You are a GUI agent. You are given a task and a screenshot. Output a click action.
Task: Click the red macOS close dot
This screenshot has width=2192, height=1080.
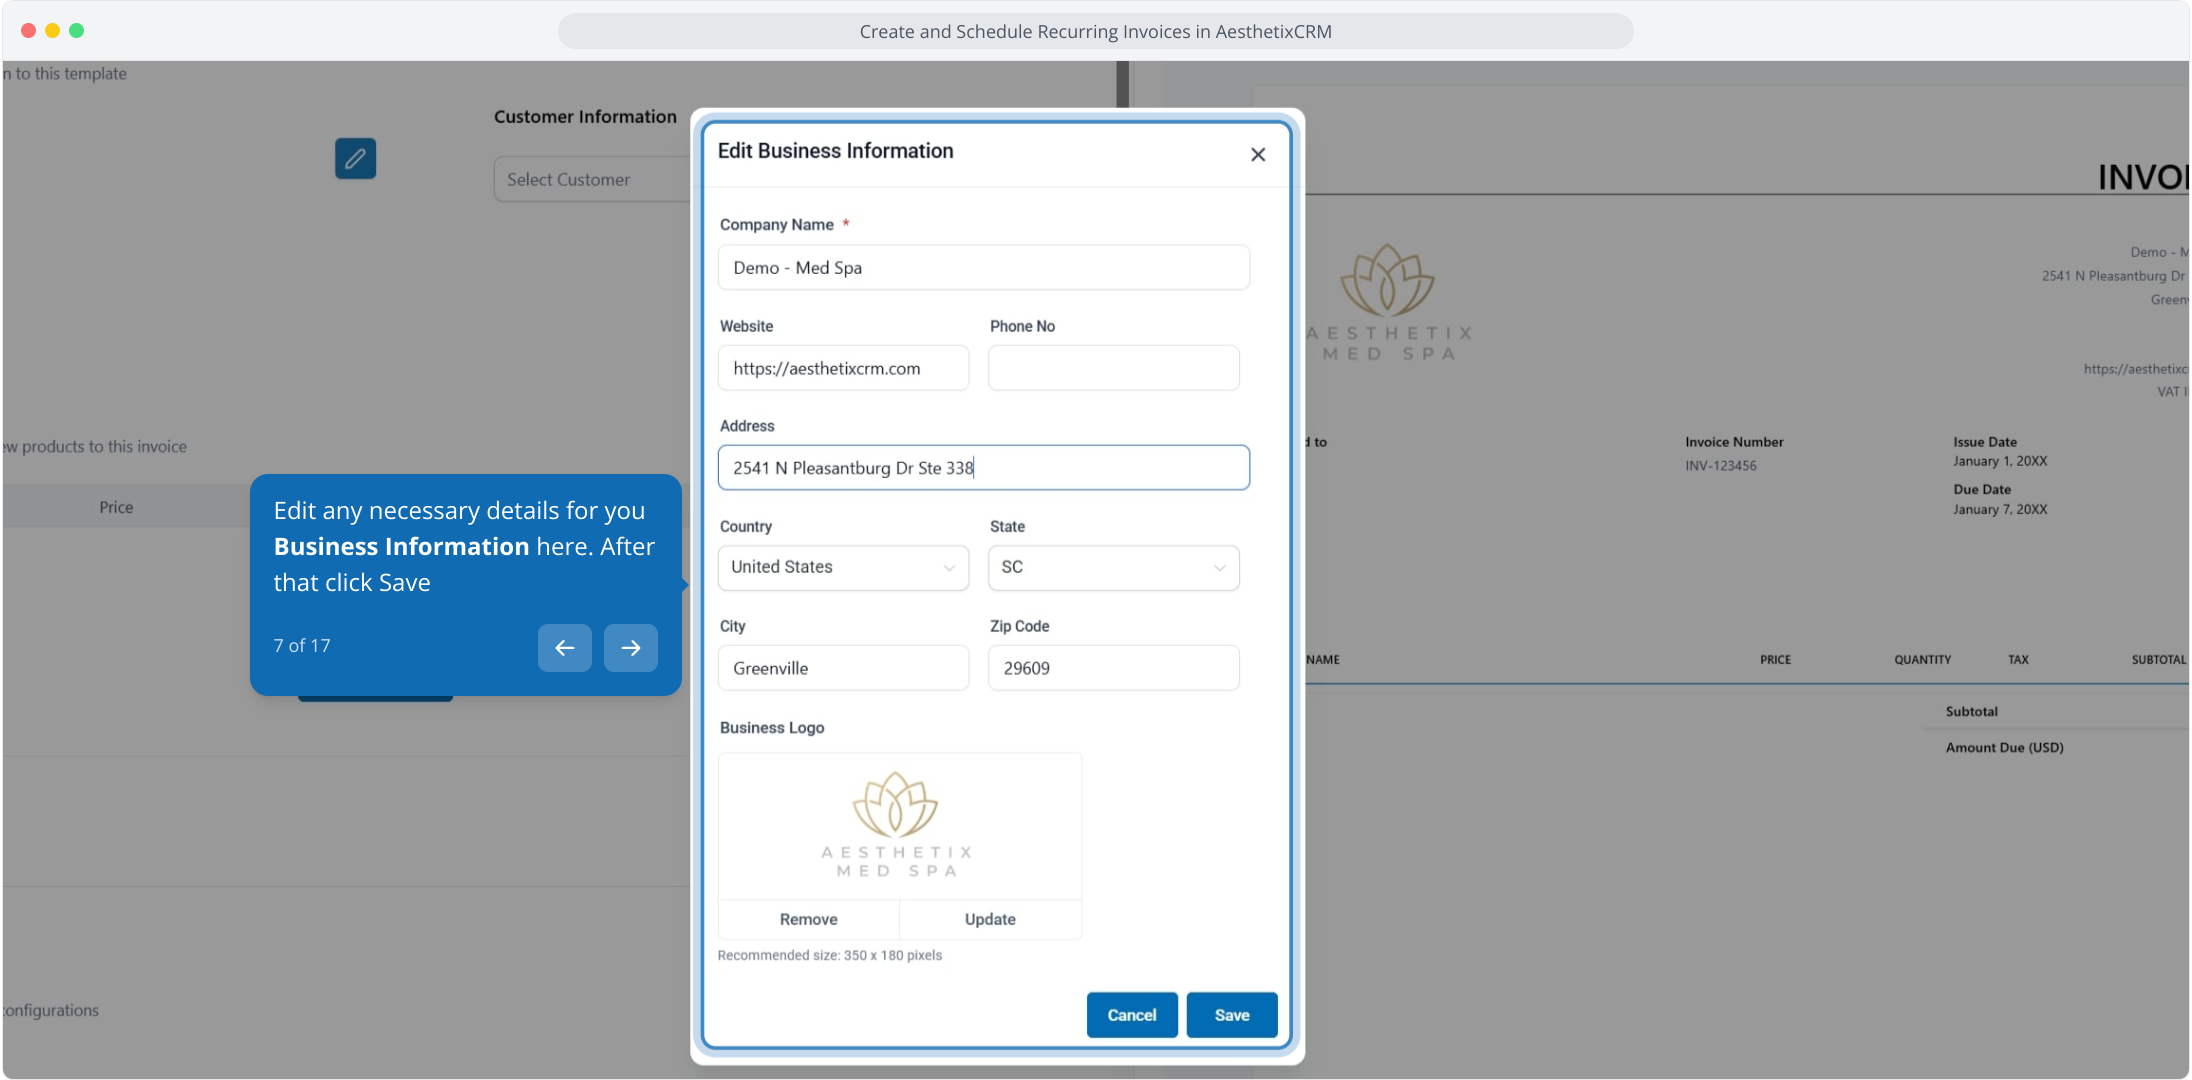click(28, 31)
